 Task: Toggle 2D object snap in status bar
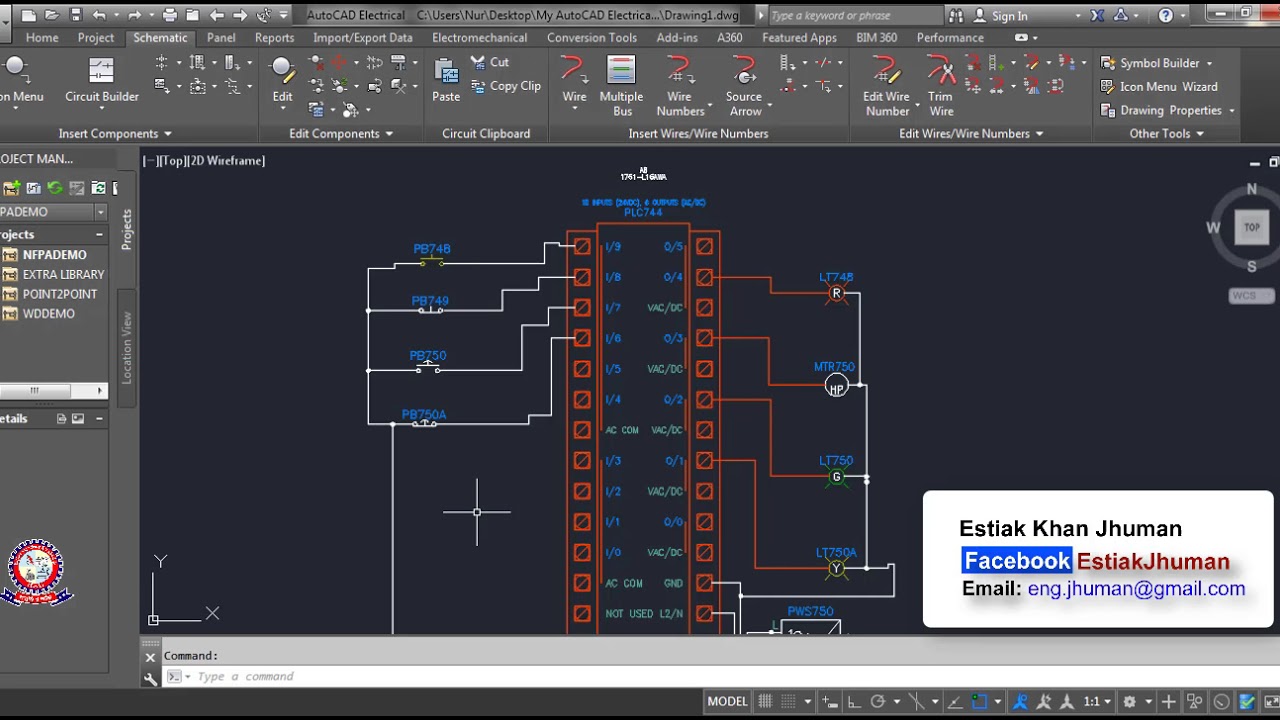[x=979, y=702]
